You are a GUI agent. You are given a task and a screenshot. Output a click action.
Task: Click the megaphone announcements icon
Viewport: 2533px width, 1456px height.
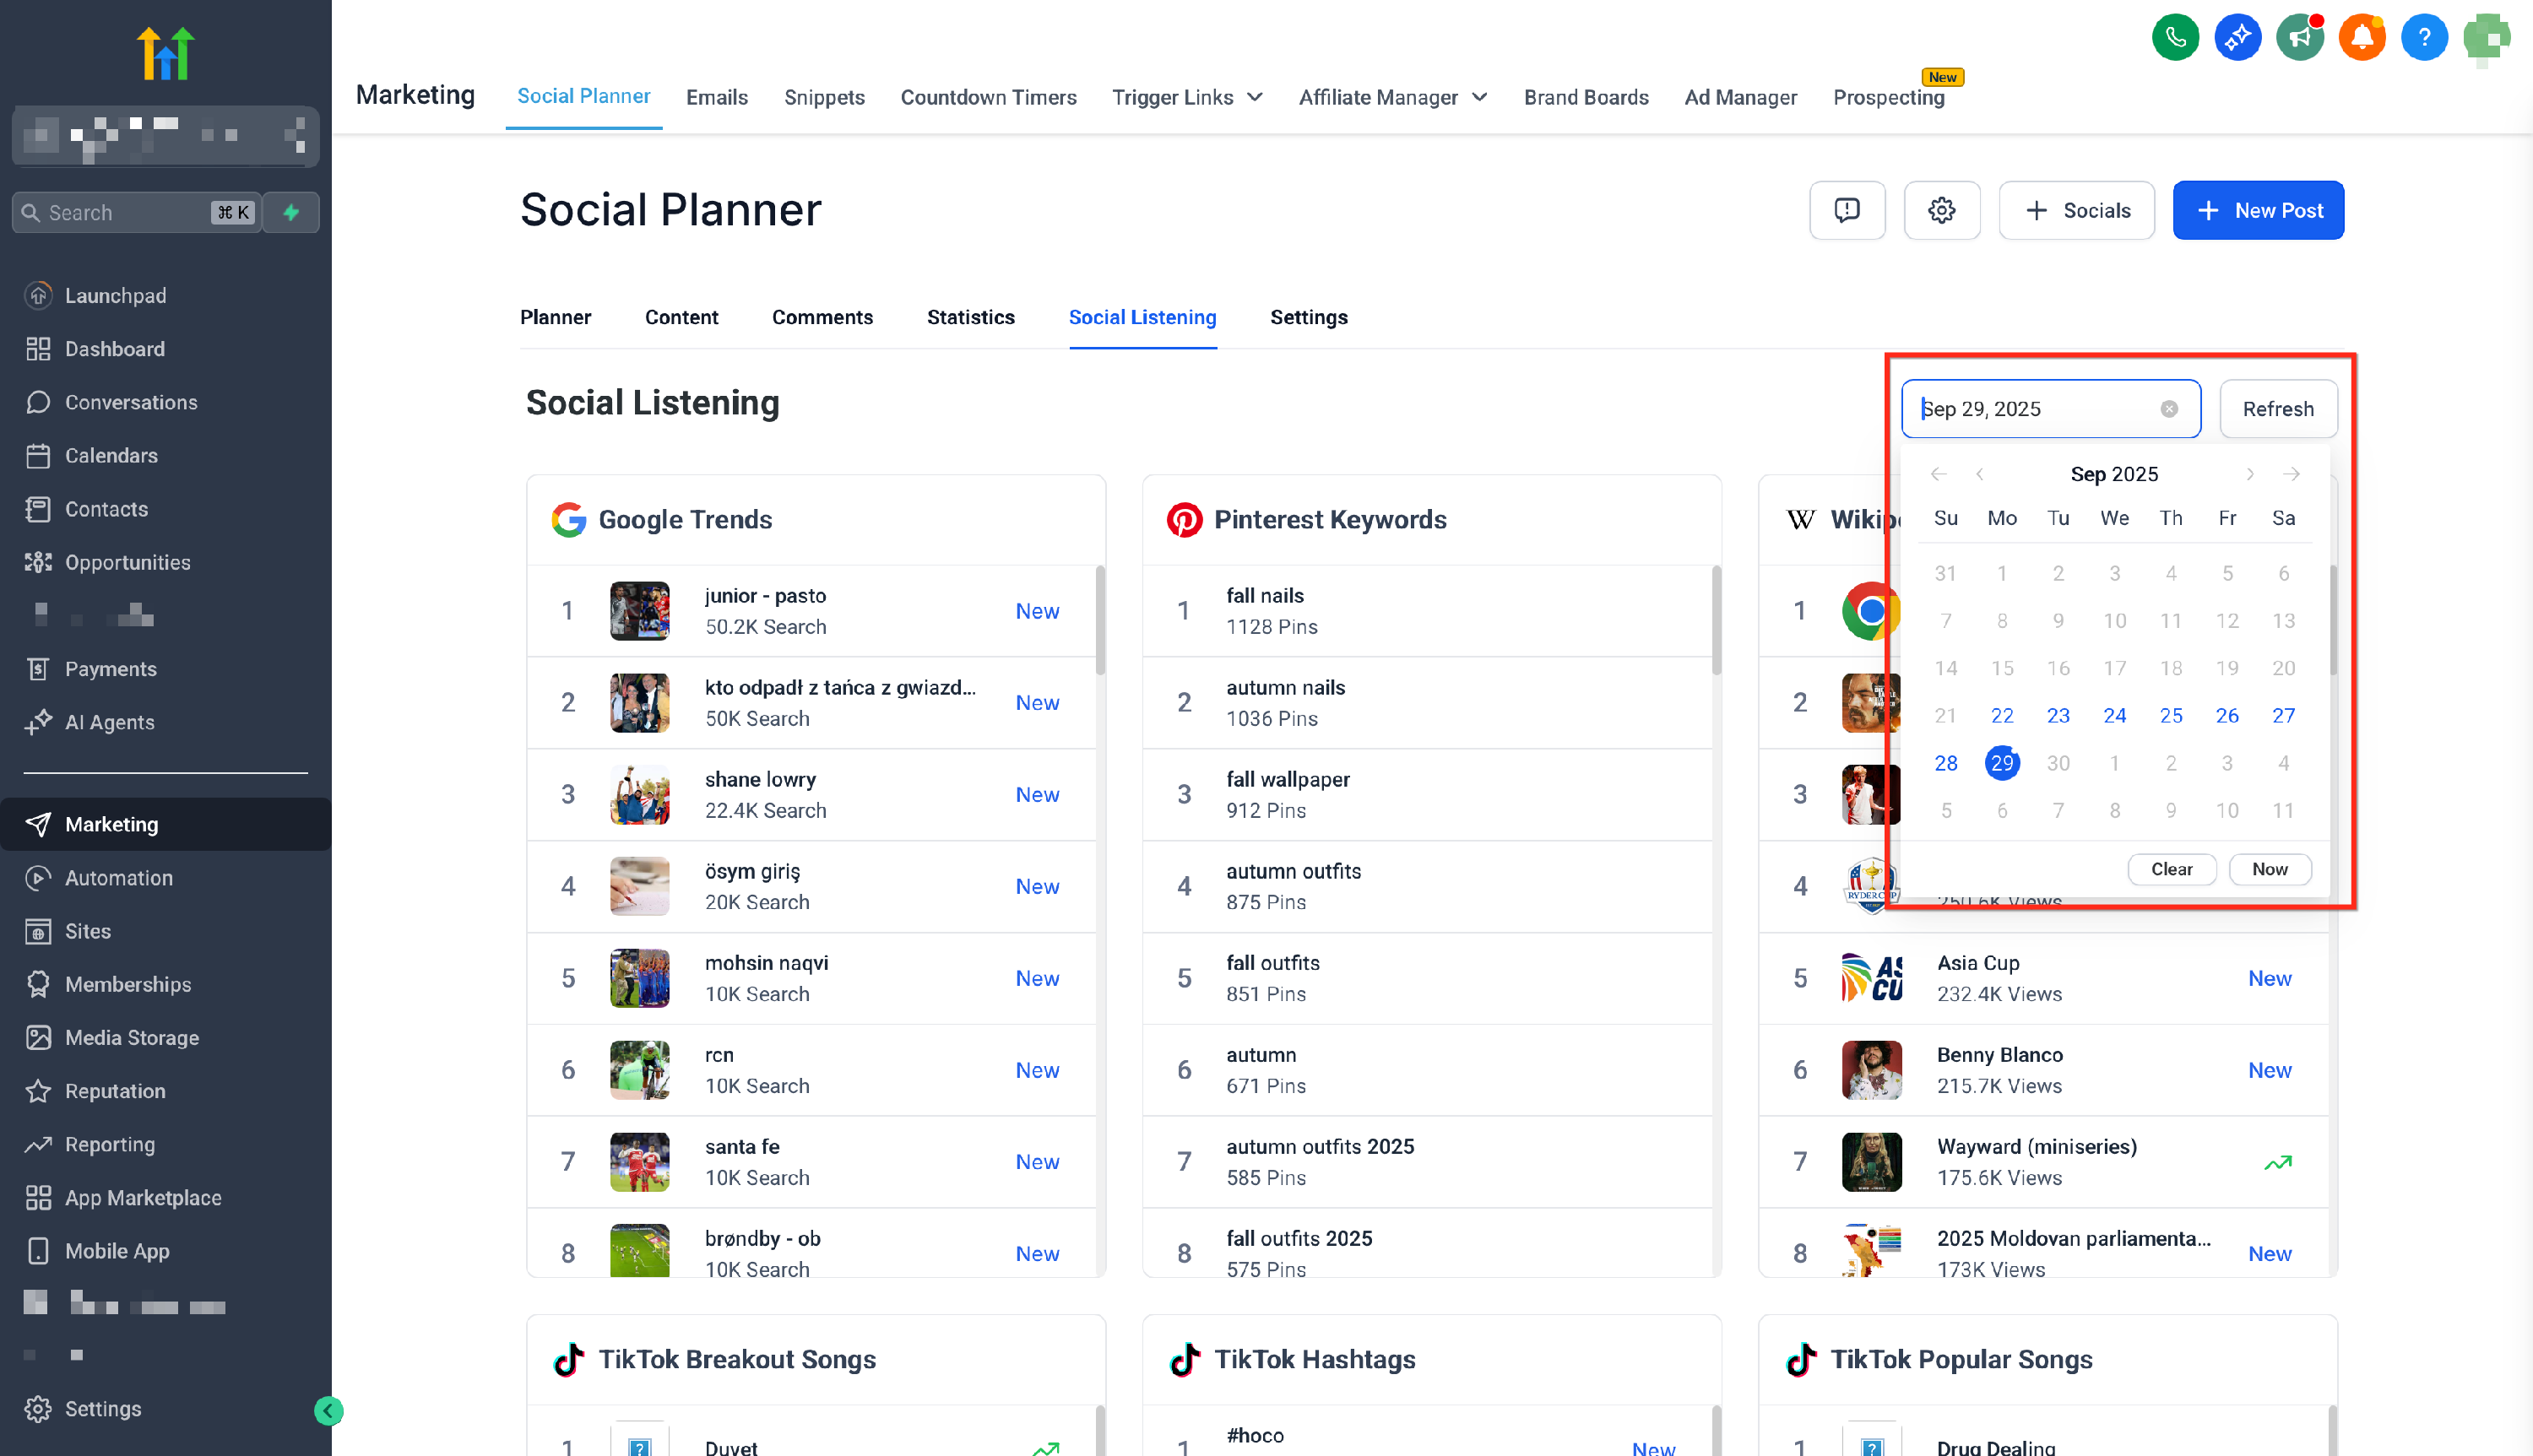pos(2299,38)
